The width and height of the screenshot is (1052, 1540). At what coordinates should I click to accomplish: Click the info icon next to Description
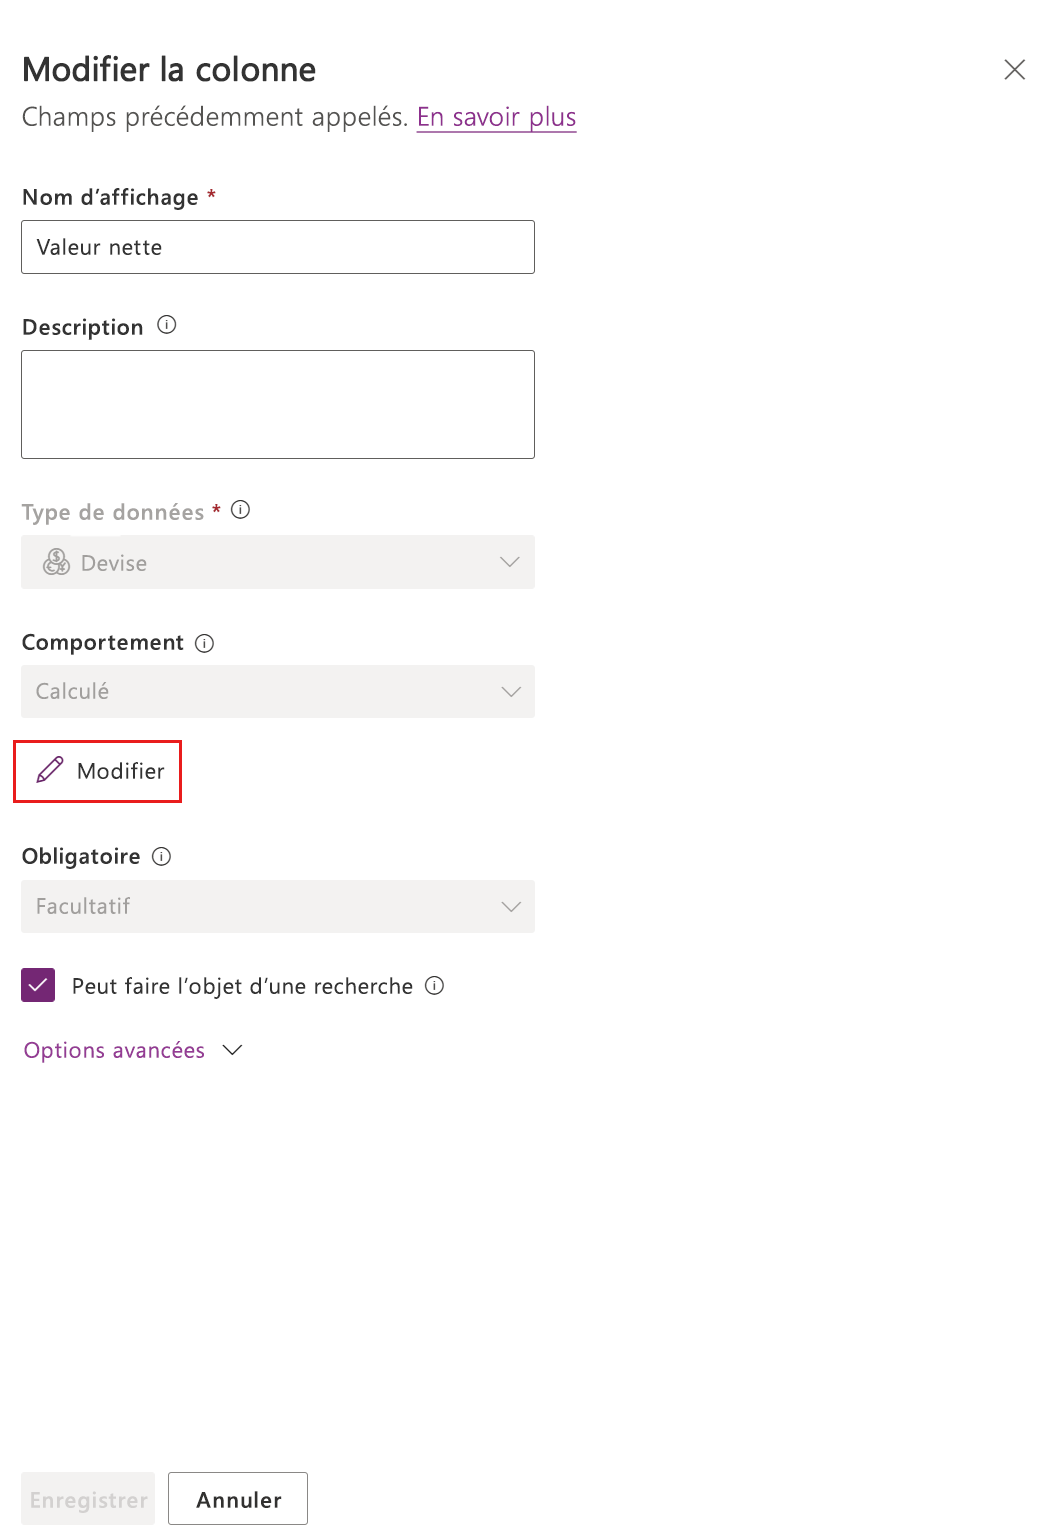click(x=167, y=325)
